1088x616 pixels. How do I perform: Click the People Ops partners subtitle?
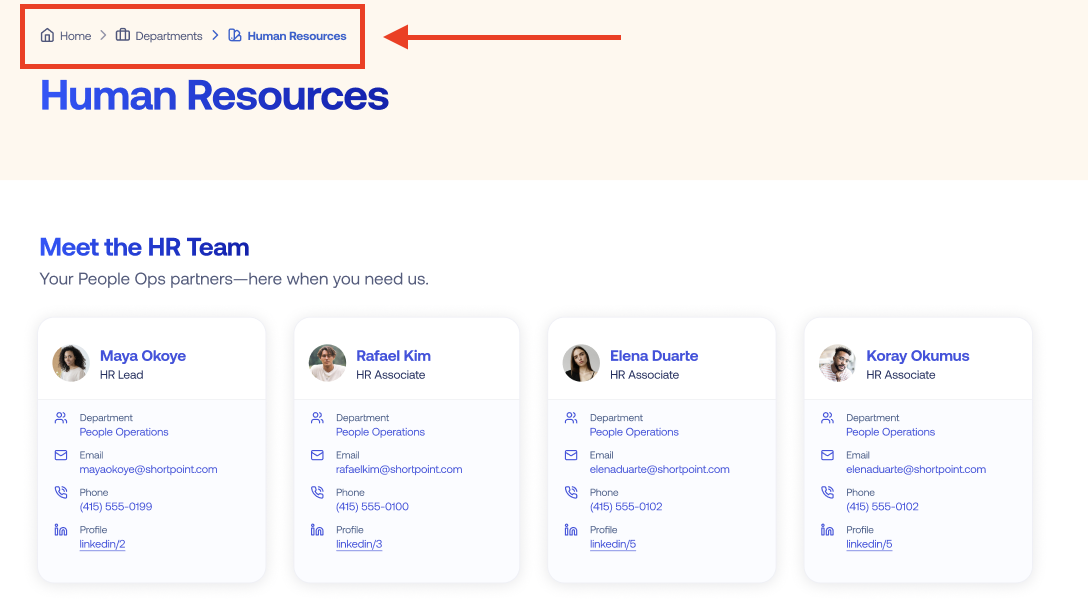234,279
